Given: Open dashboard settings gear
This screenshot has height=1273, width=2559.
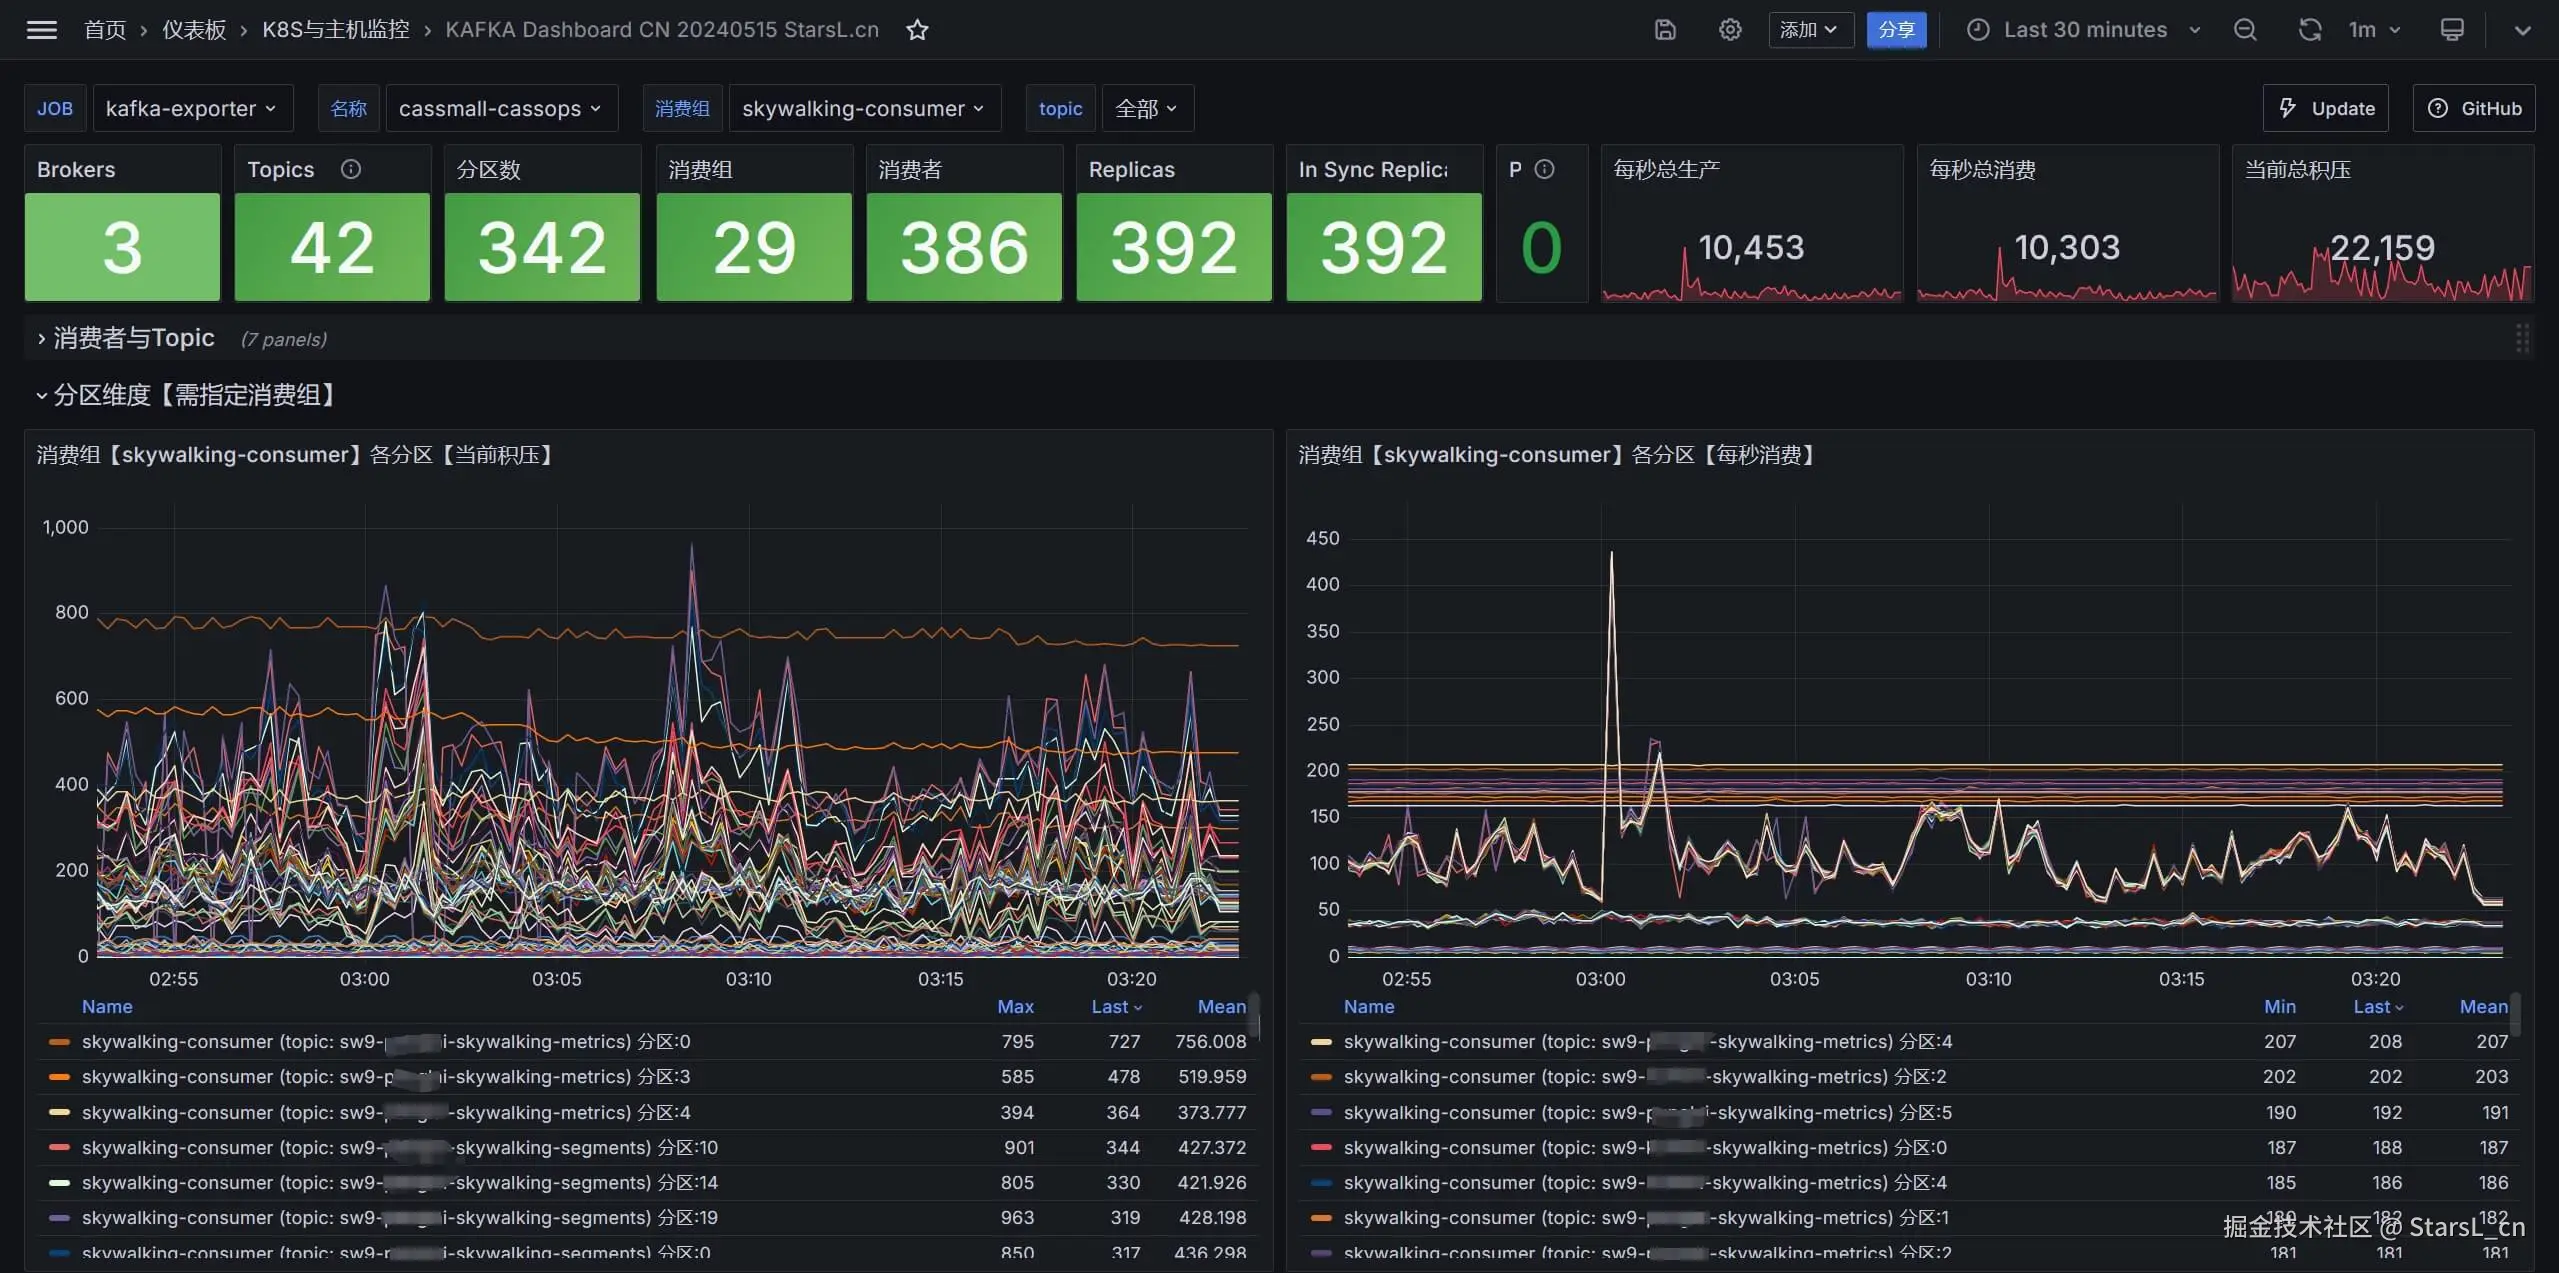Looking at the screenshot, I should (1730, 30).
